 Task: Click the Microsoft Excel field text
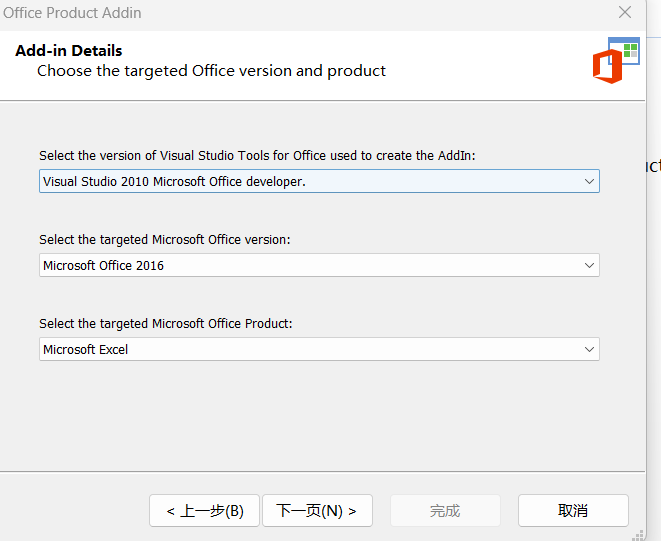tap(86, 349)
